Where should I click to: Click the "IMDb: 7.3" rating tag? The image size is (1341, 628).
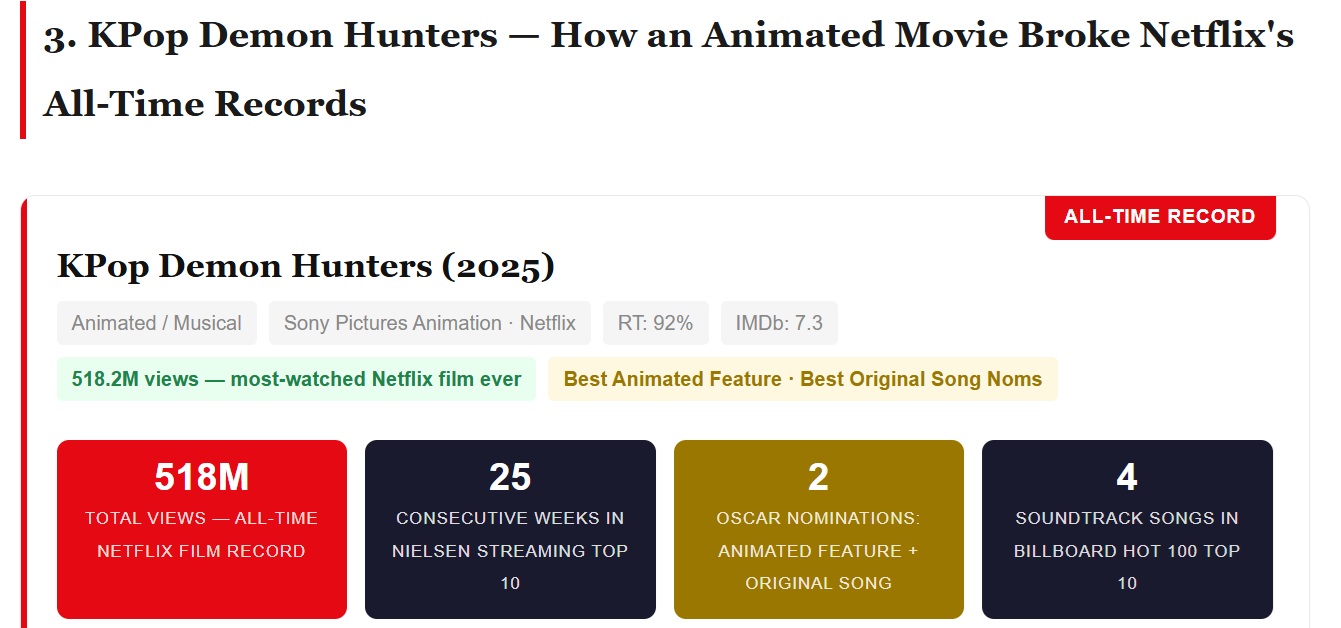(x=779, y=323)
